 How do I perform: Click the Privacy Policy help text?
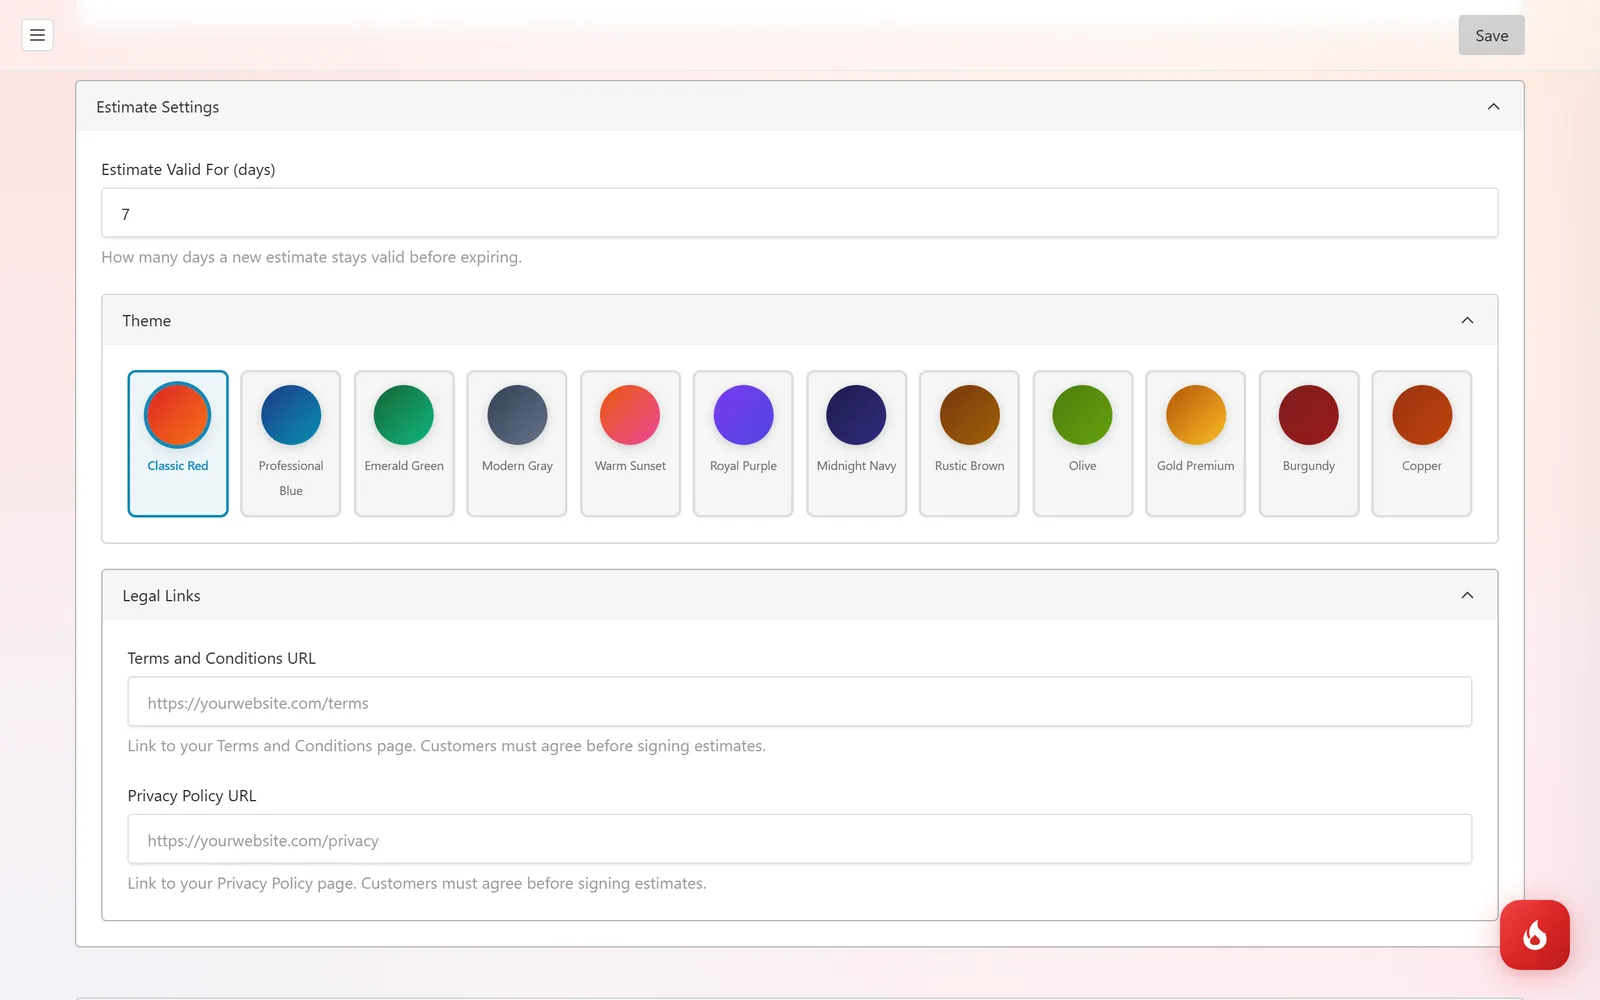coord(417,884)
